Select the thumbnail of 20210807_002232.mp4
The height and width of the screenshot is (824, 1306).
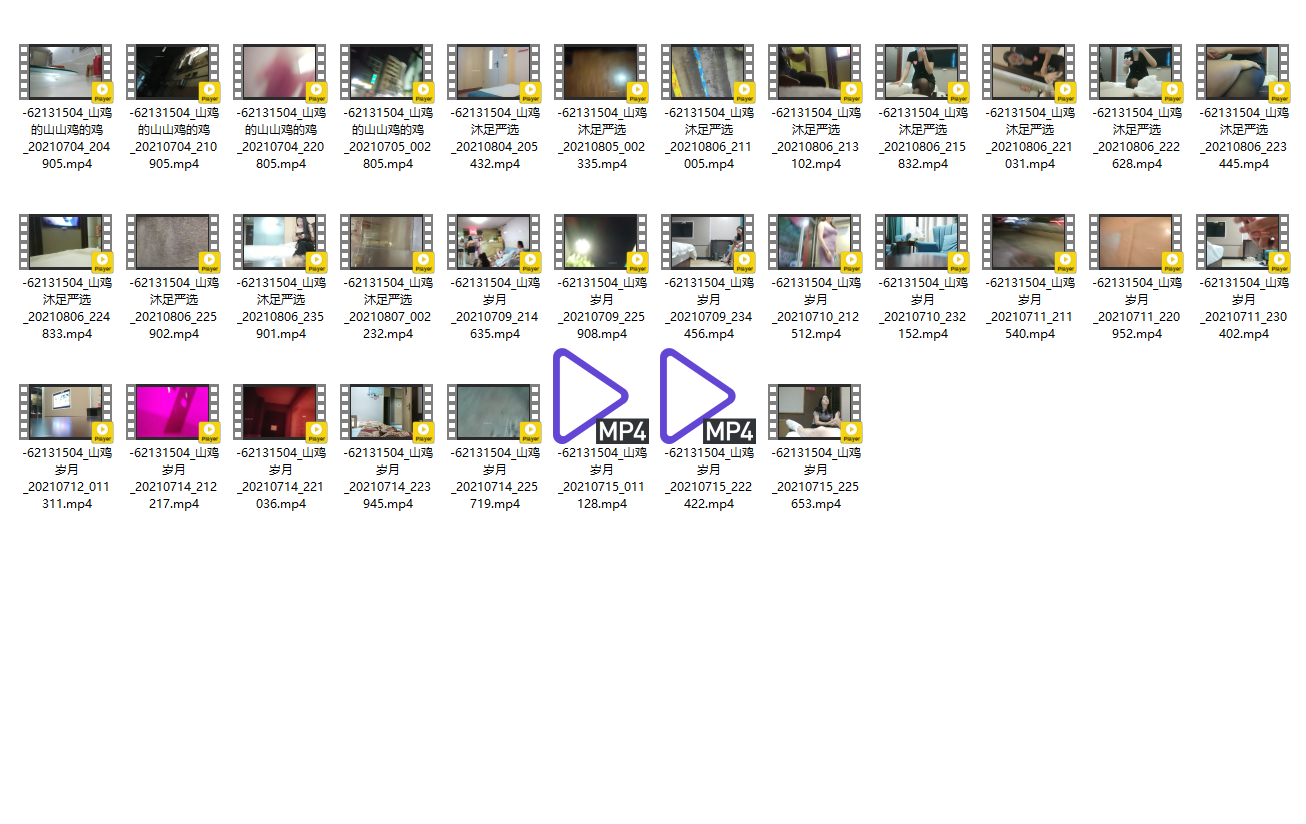click(387, 243)
